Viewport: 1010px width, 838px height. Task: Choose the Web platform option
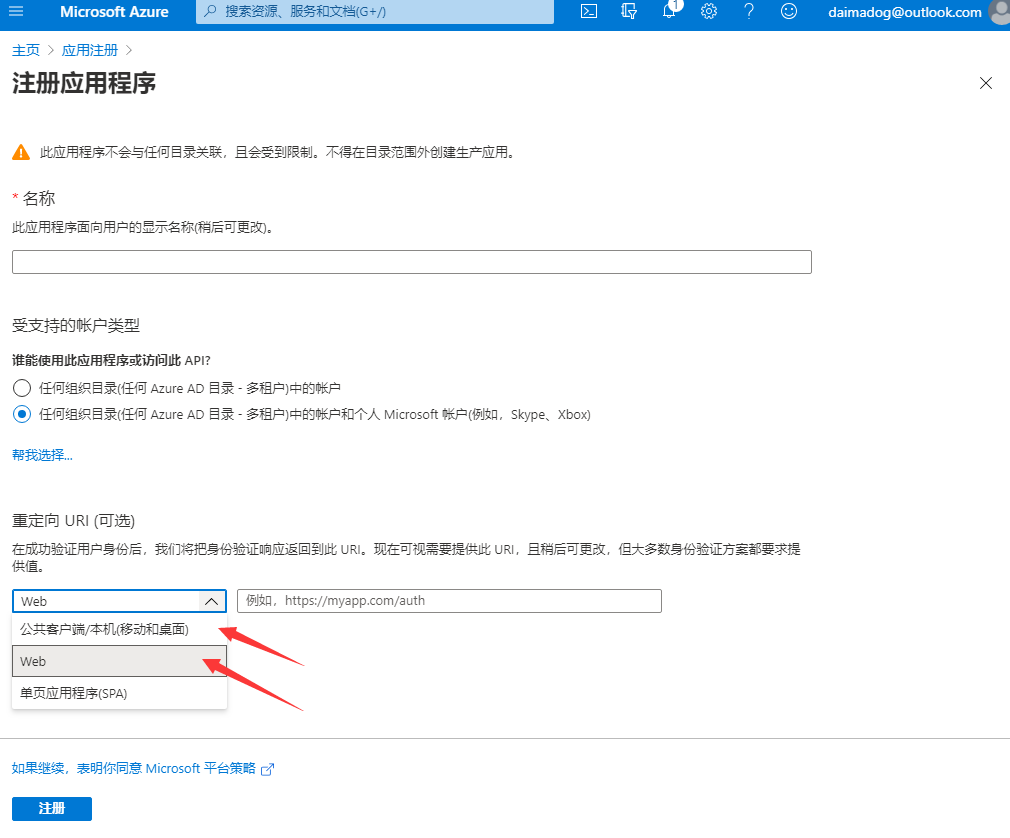119,662
